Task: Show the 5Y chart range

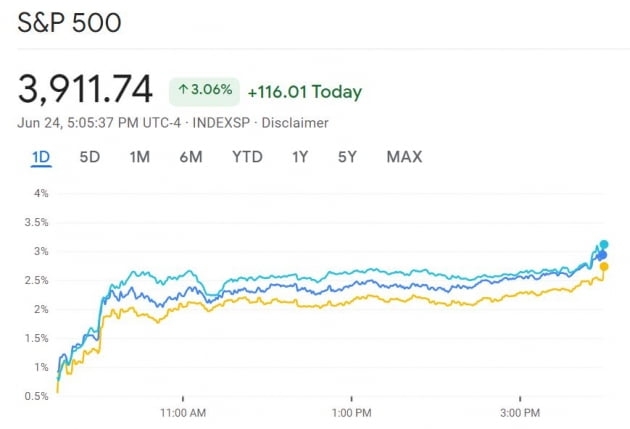Action: pyautogui.click(x=347, y=157)
